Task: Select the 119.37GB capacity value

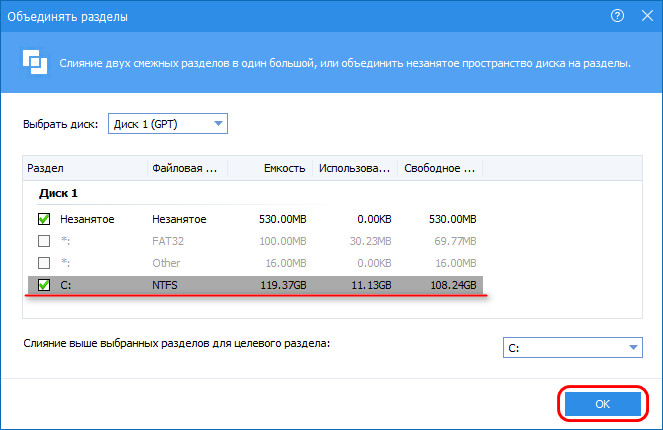Action: click(283, 285)
